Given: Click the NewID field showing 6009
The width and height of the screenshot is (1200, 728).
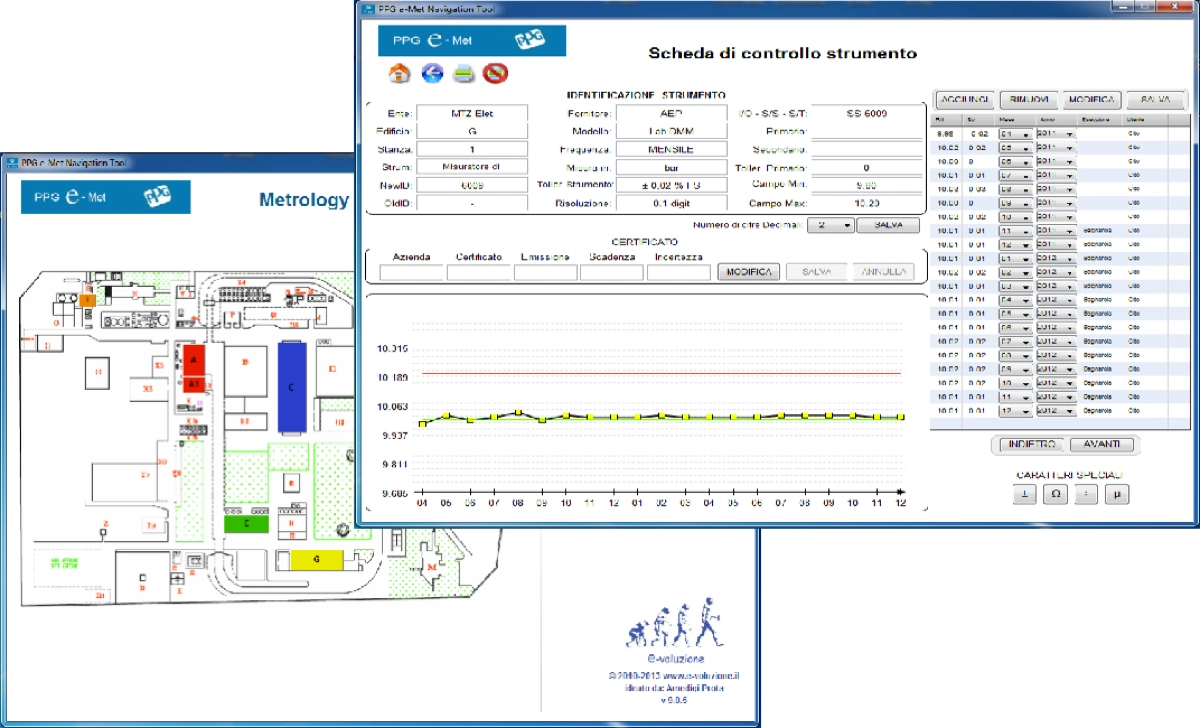Looking at the screenshot, I should [472, 185].
